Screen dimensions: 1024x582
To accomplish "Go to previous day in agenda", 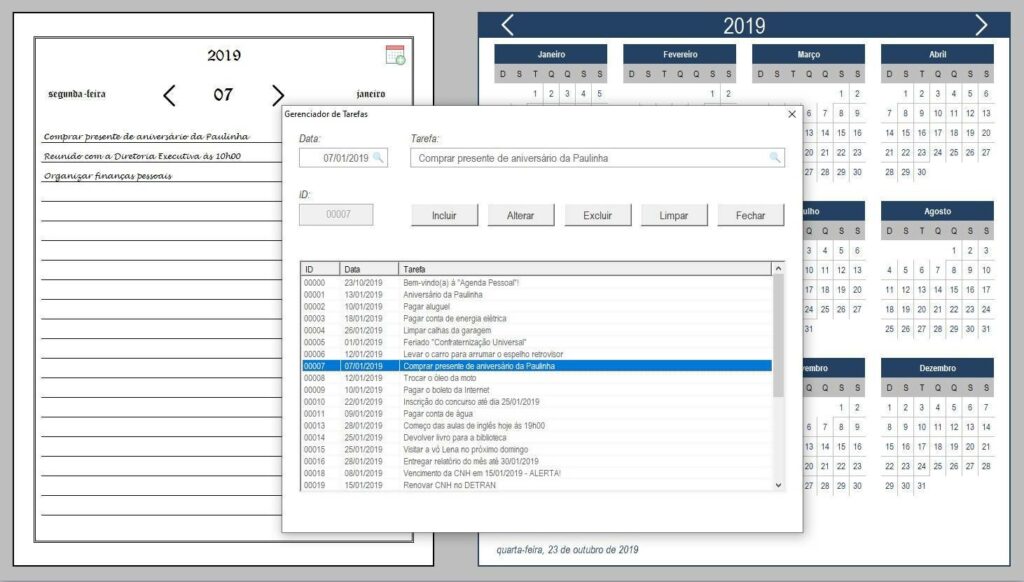I will coord(169,95).
